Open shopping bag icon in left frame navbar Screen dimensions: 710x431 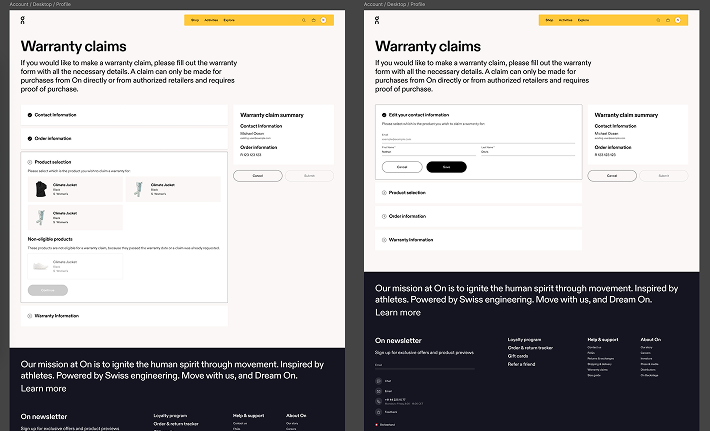313,20
